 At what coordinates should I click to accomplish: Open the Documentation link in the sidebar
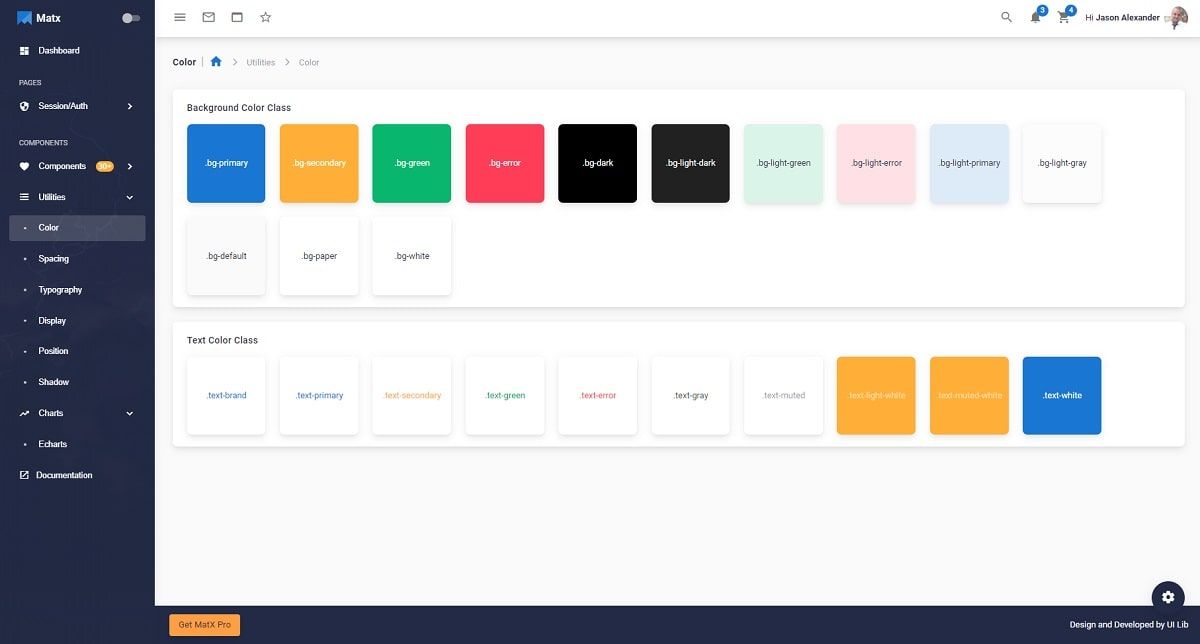point(64,474)
